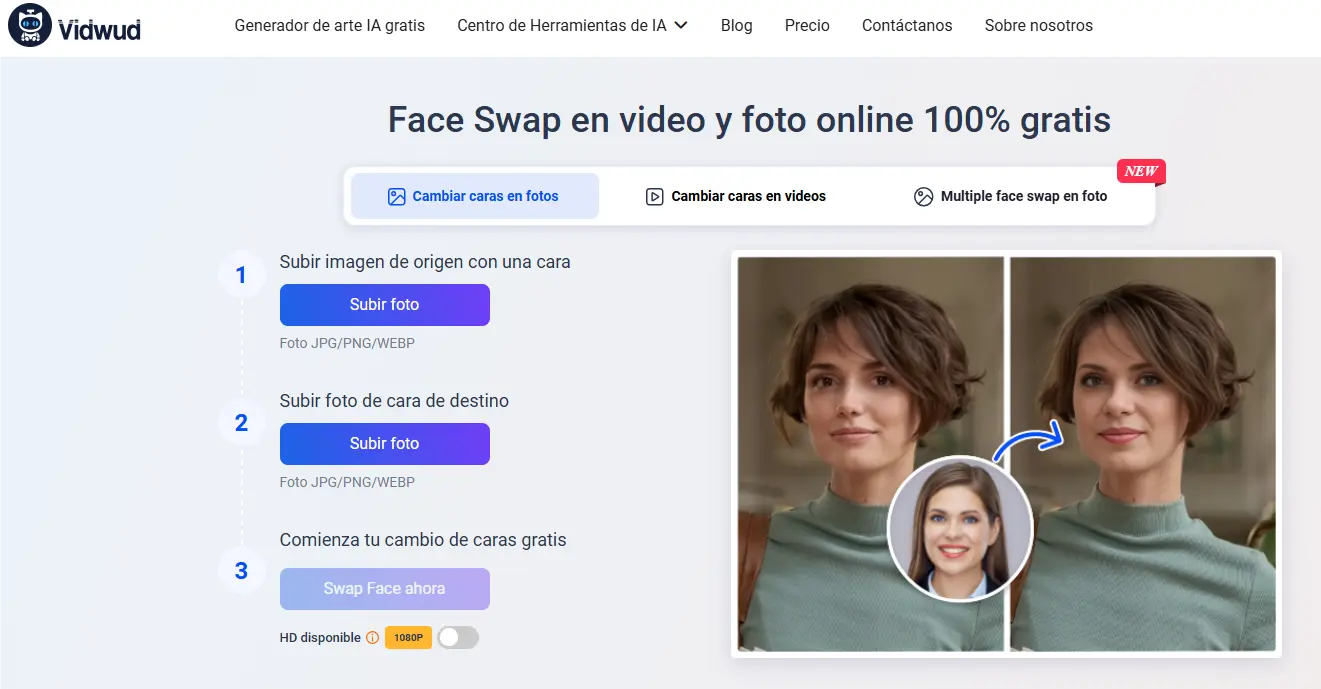Click the step 2 numbered circle
1321x689 pixels.
pos(241,423)
